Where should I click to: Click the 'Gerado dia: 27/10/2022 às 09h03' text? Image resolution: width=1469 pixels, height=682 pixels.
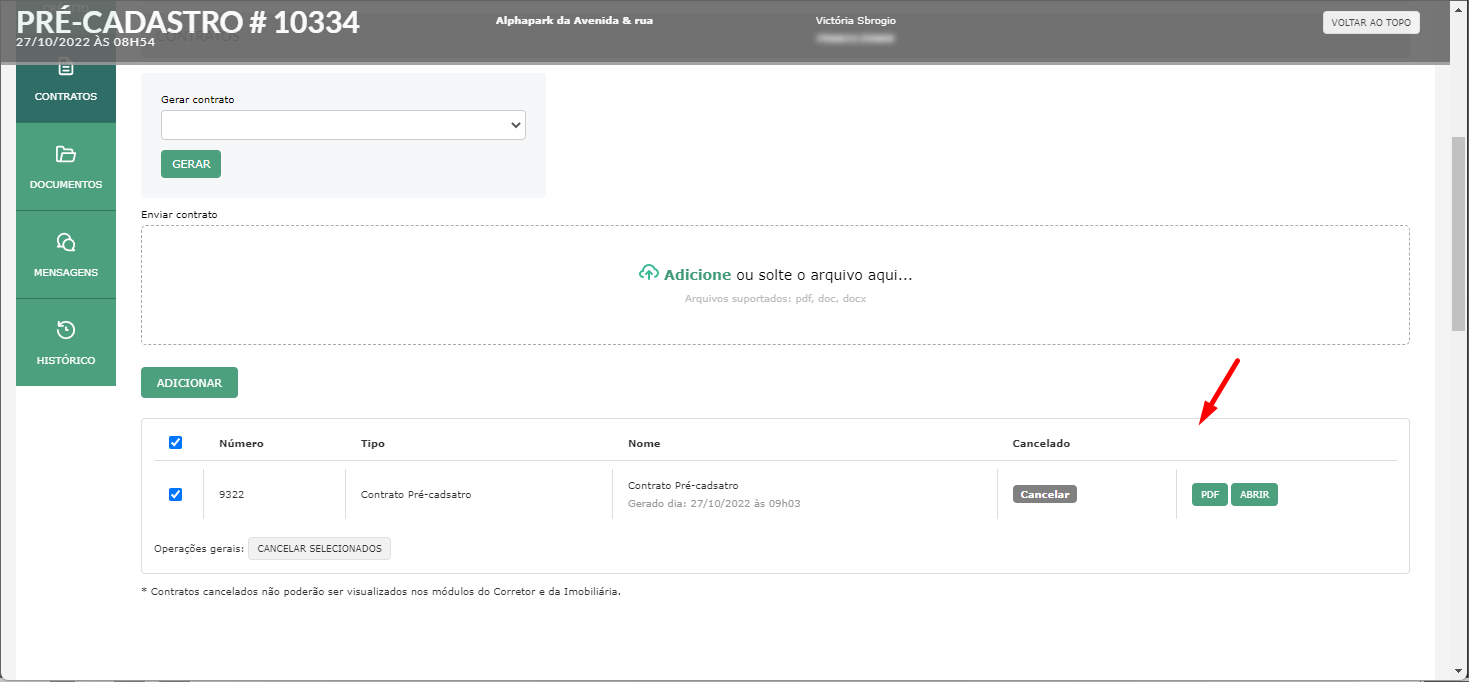coord(714,503)
